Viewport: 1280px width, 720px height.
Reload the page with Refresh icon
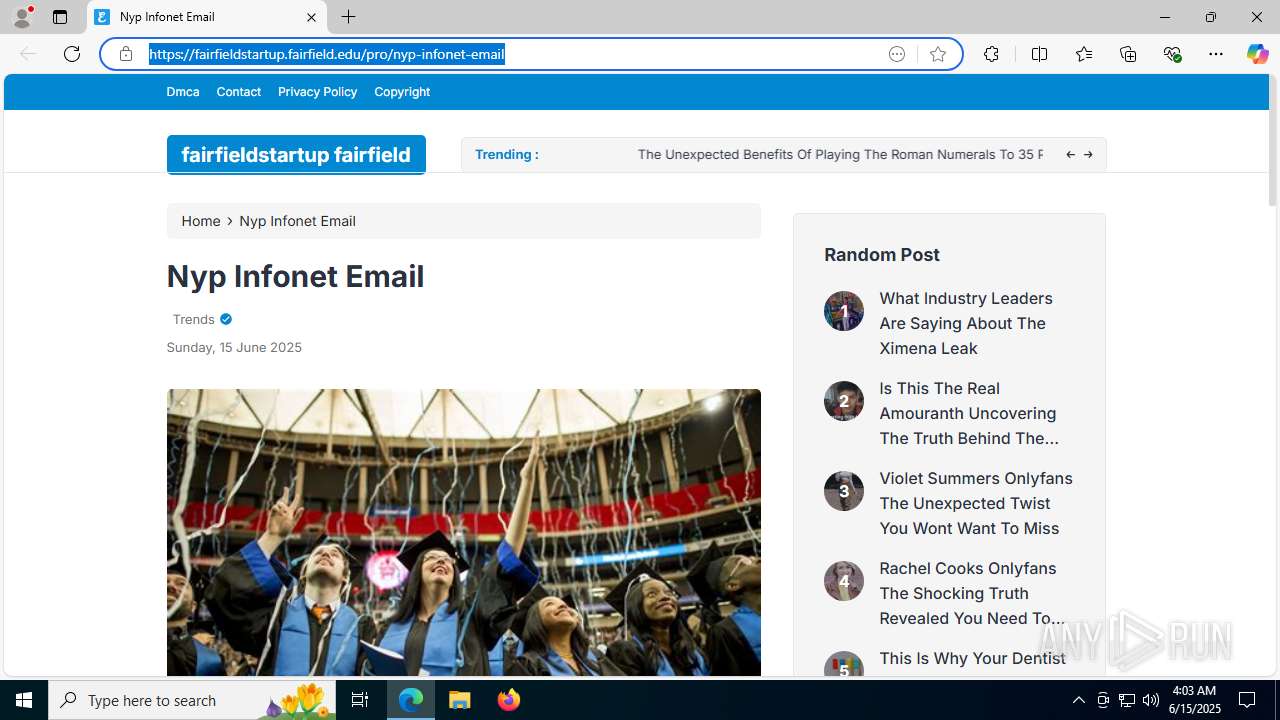pyautogui.click(x=72, y=54)
